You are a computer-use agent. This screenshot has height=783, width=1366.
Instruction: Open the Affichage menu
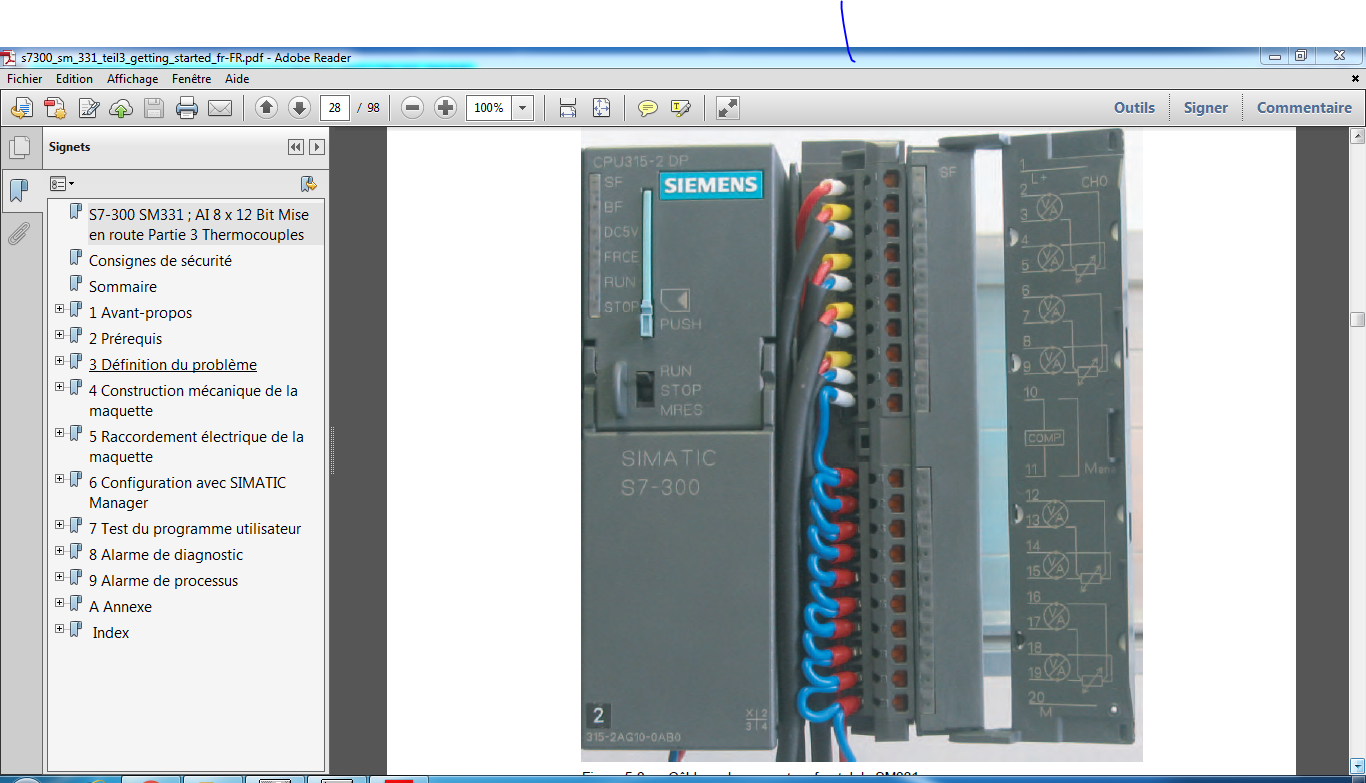point(132,79)
